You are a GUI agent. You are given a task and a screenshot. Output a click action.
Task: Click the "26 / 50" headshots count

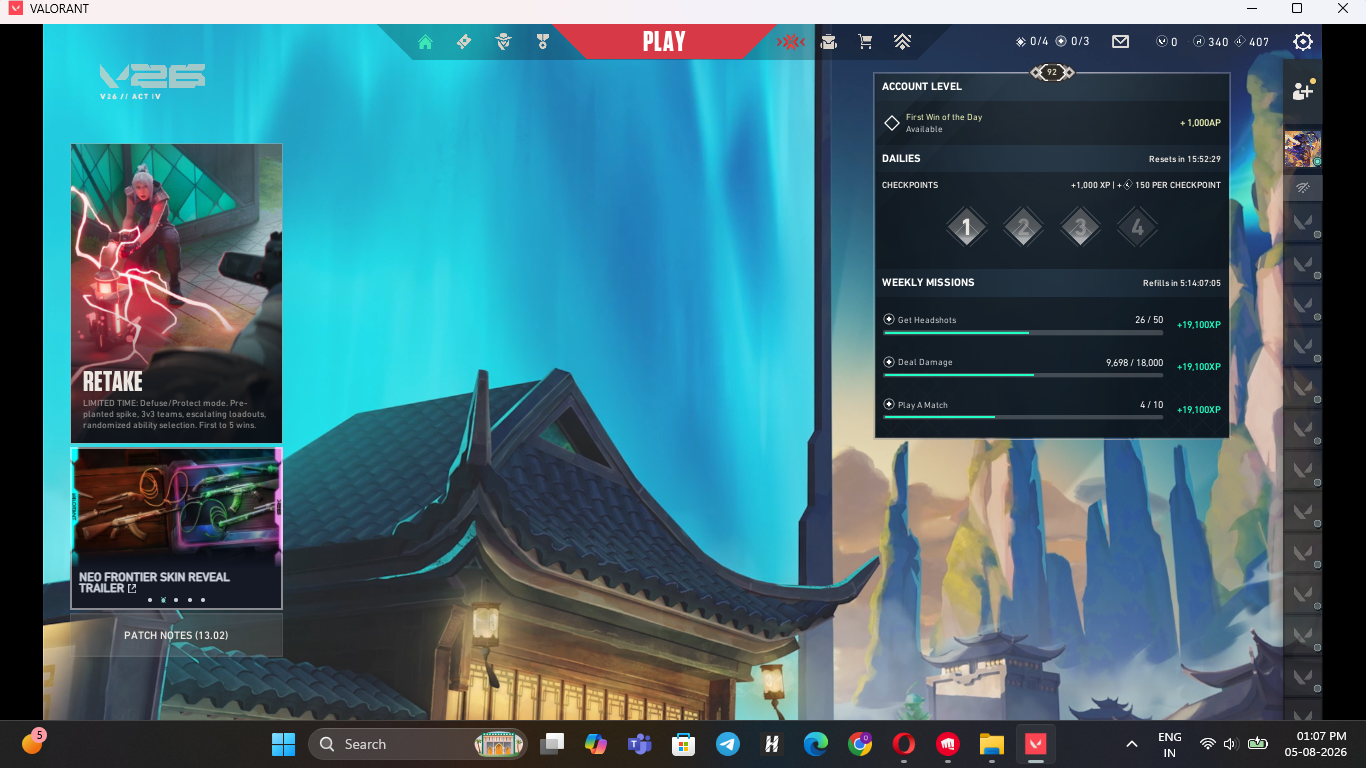pyautogui.click(x=1149, y=320)
